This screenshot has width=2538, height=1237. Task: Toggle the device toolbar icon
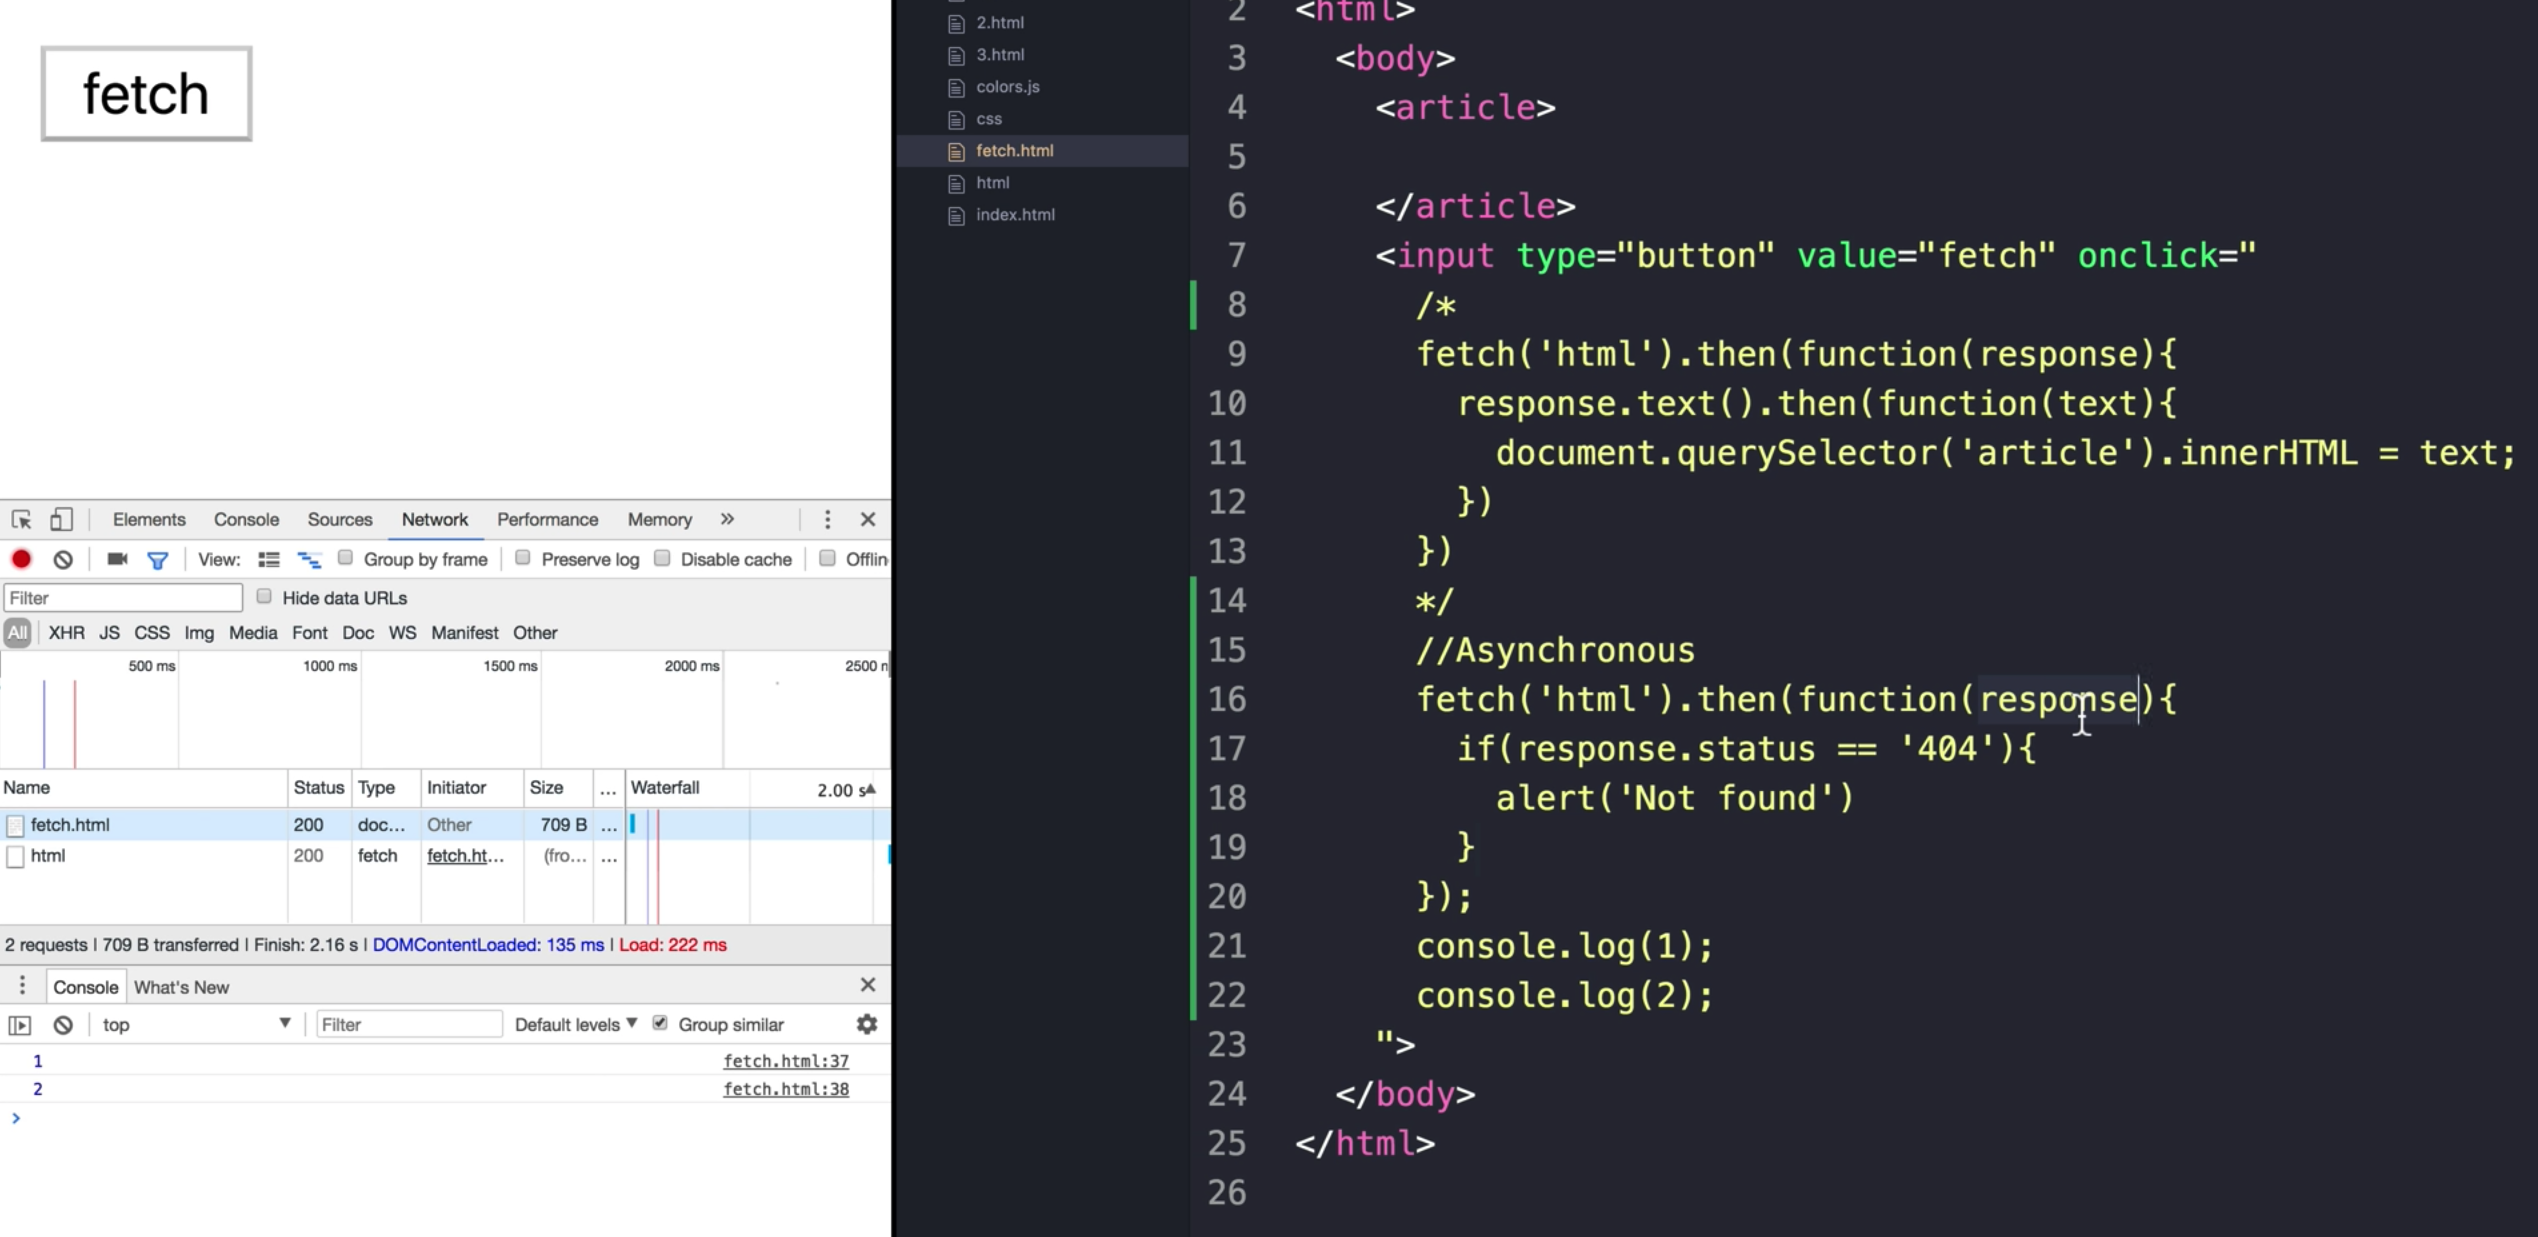pyautogui.click(x=61, y=519)
